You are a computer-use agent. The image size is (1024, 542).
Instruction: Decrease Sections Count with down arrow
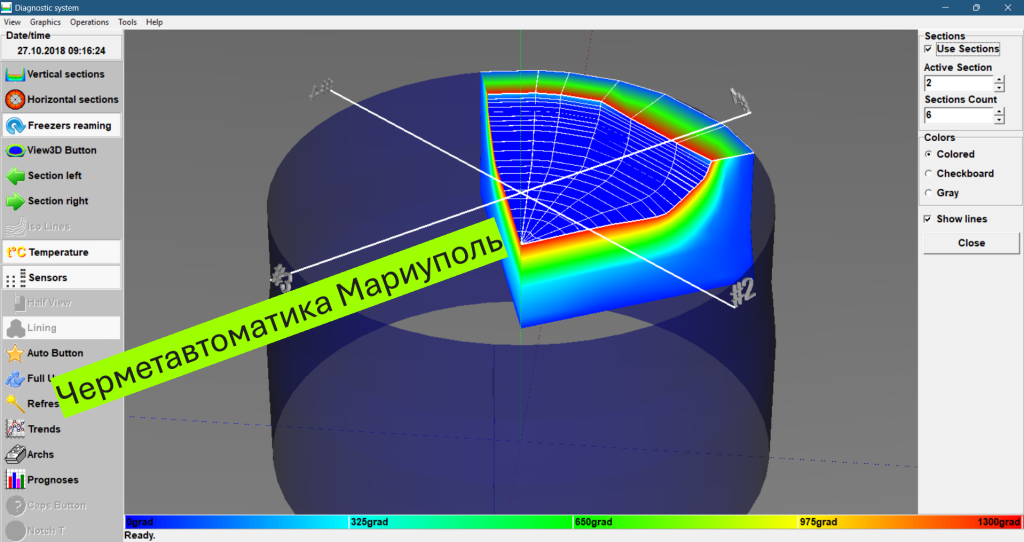pos(999,119)
